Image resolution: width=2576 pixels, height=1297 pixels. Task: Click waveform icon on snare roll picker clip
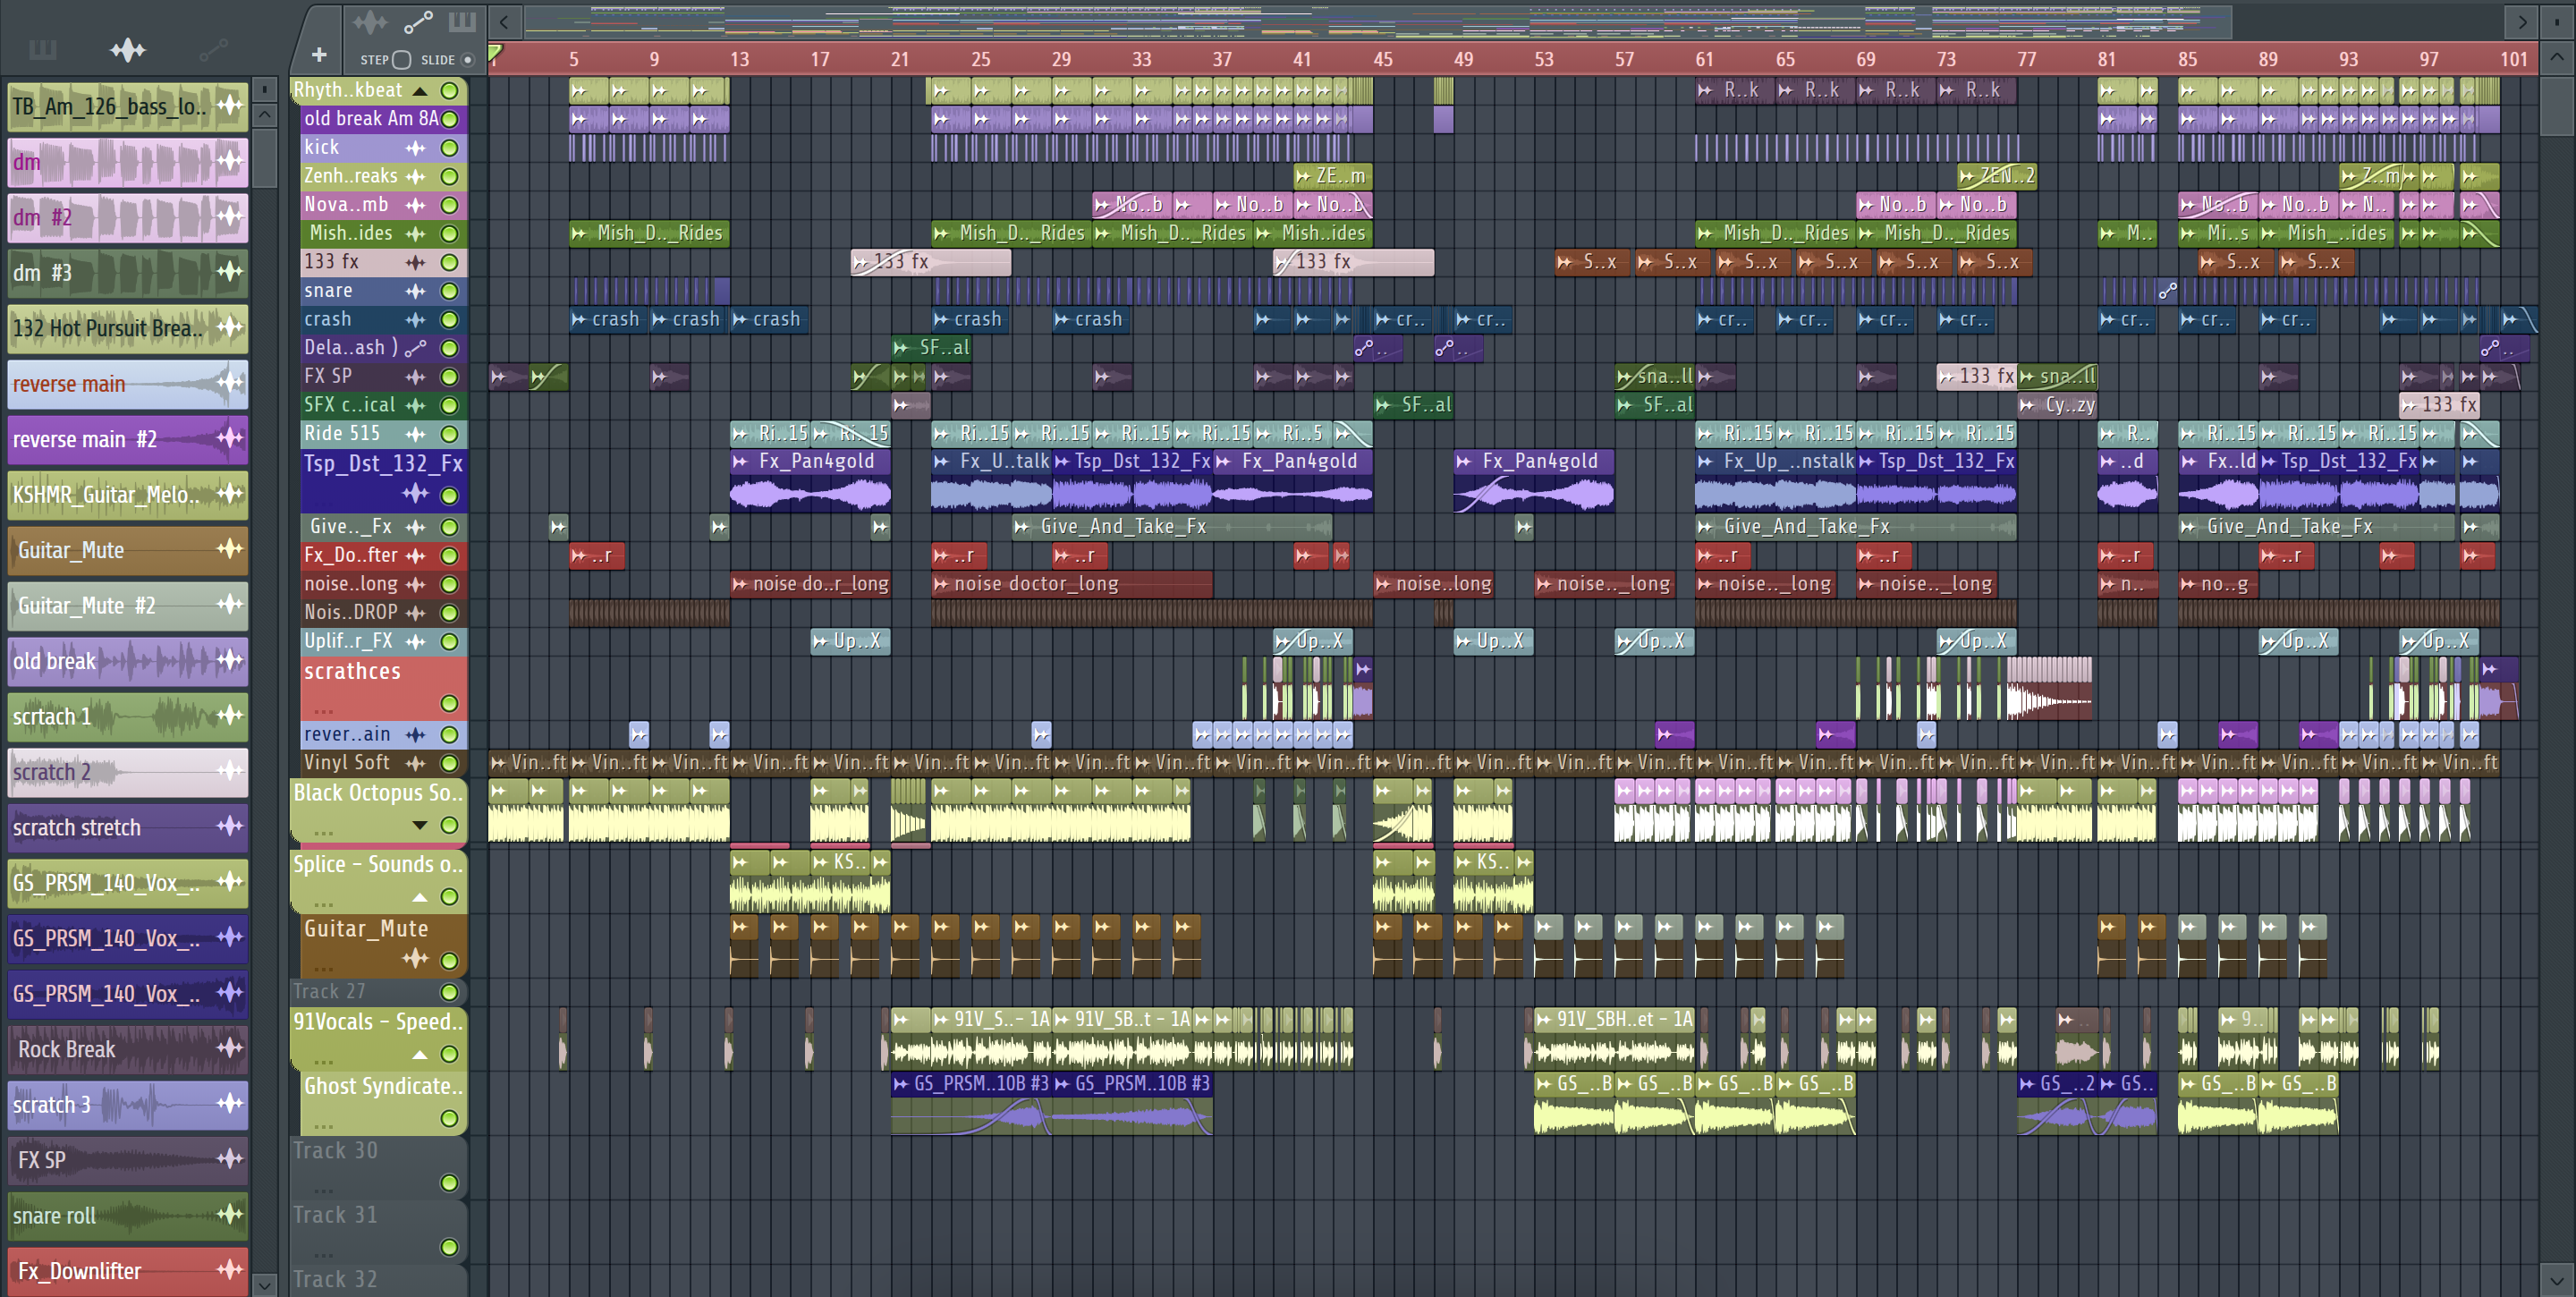pos(230,1214)
